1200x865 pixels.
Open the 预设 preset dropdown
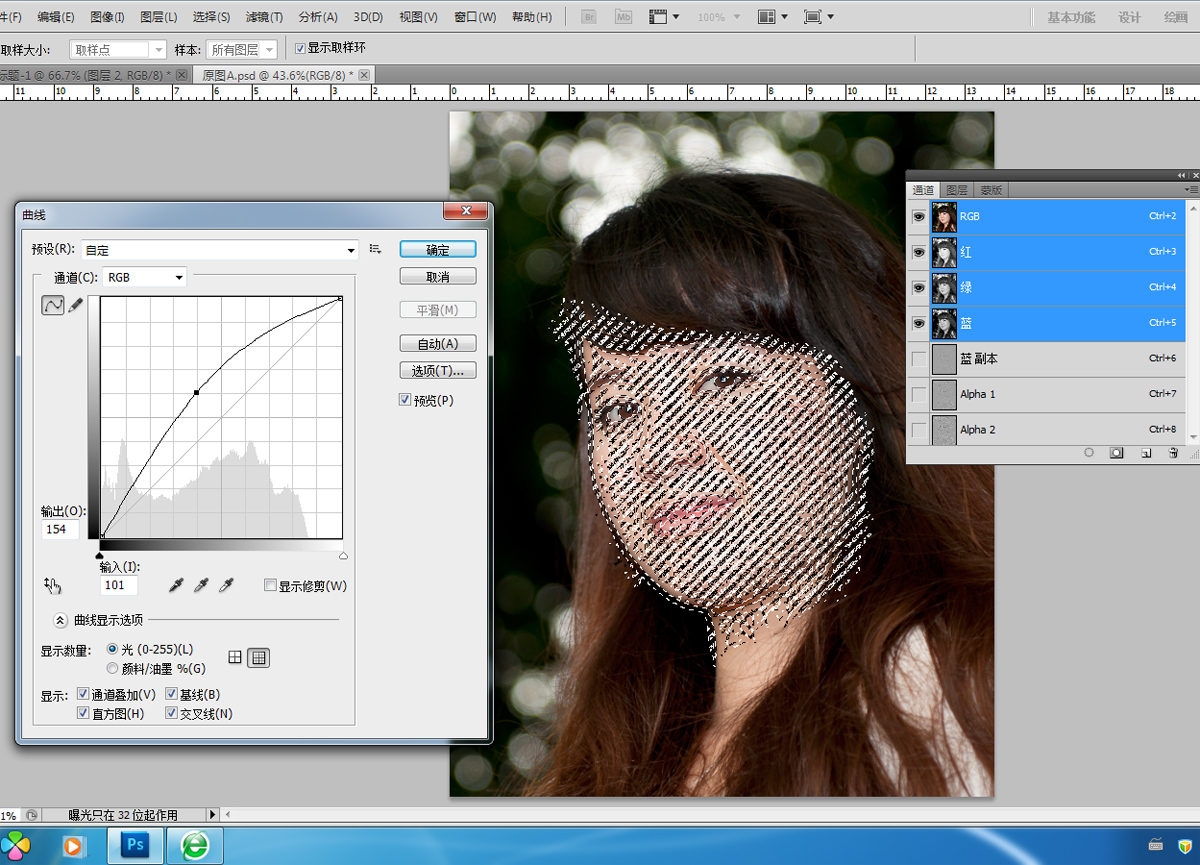220,250
